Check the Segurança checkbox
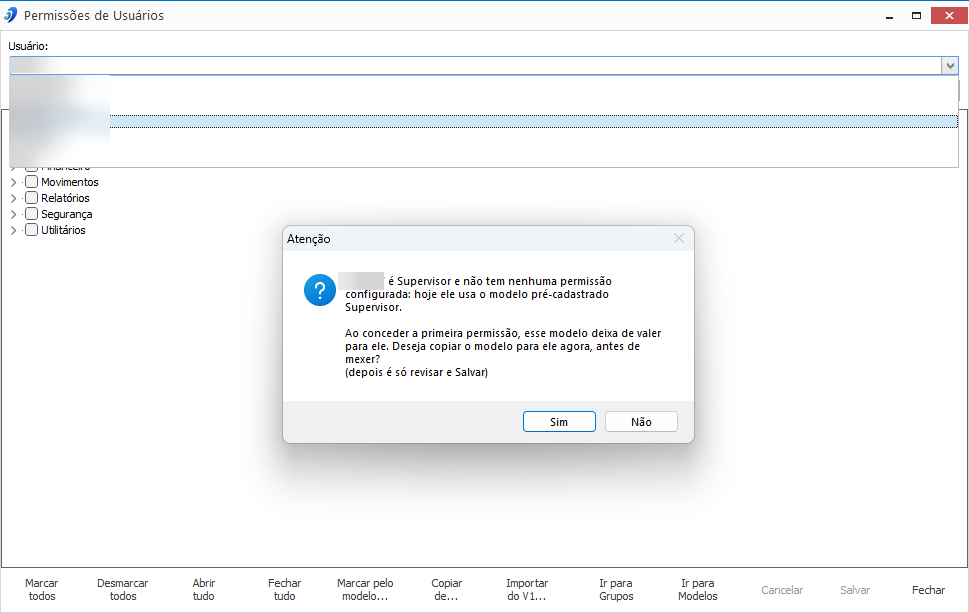 tap(32, 214)
